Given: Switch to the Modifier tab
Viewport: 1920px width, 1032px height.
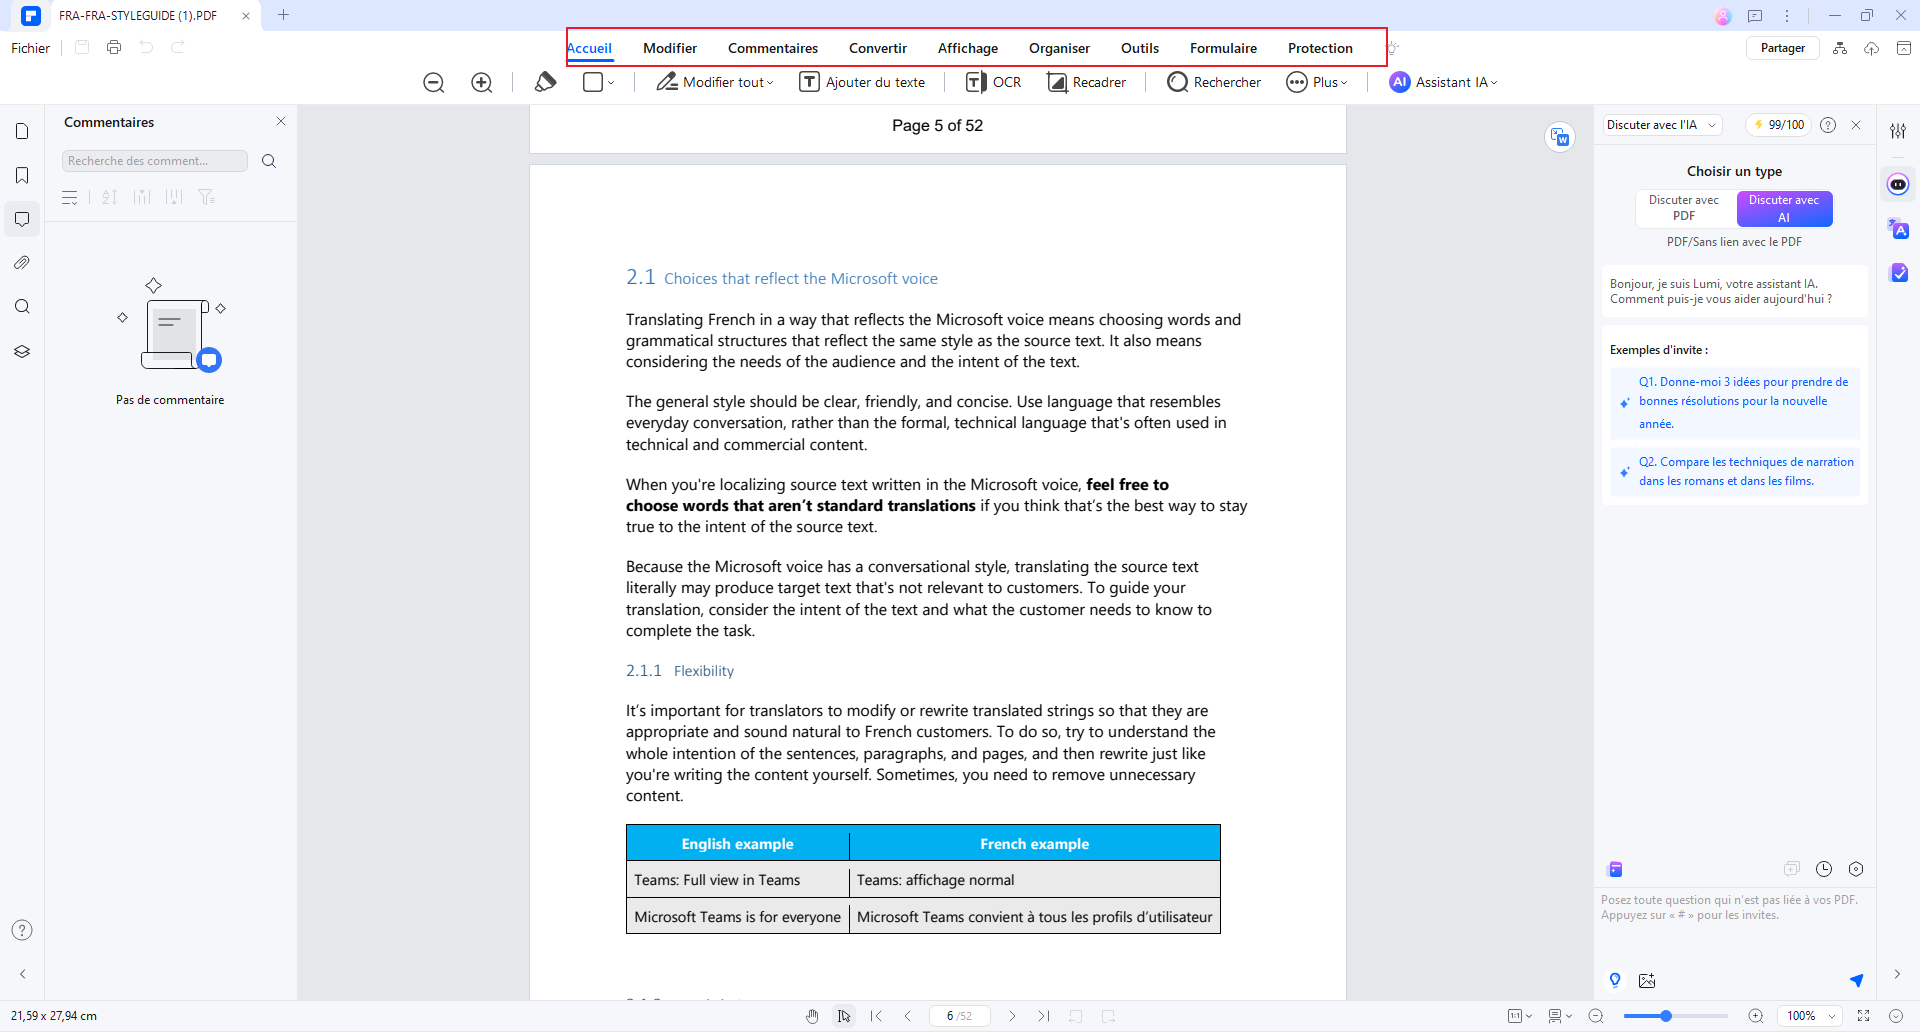Looking at the screenshot, I should [x=670, y=48].
